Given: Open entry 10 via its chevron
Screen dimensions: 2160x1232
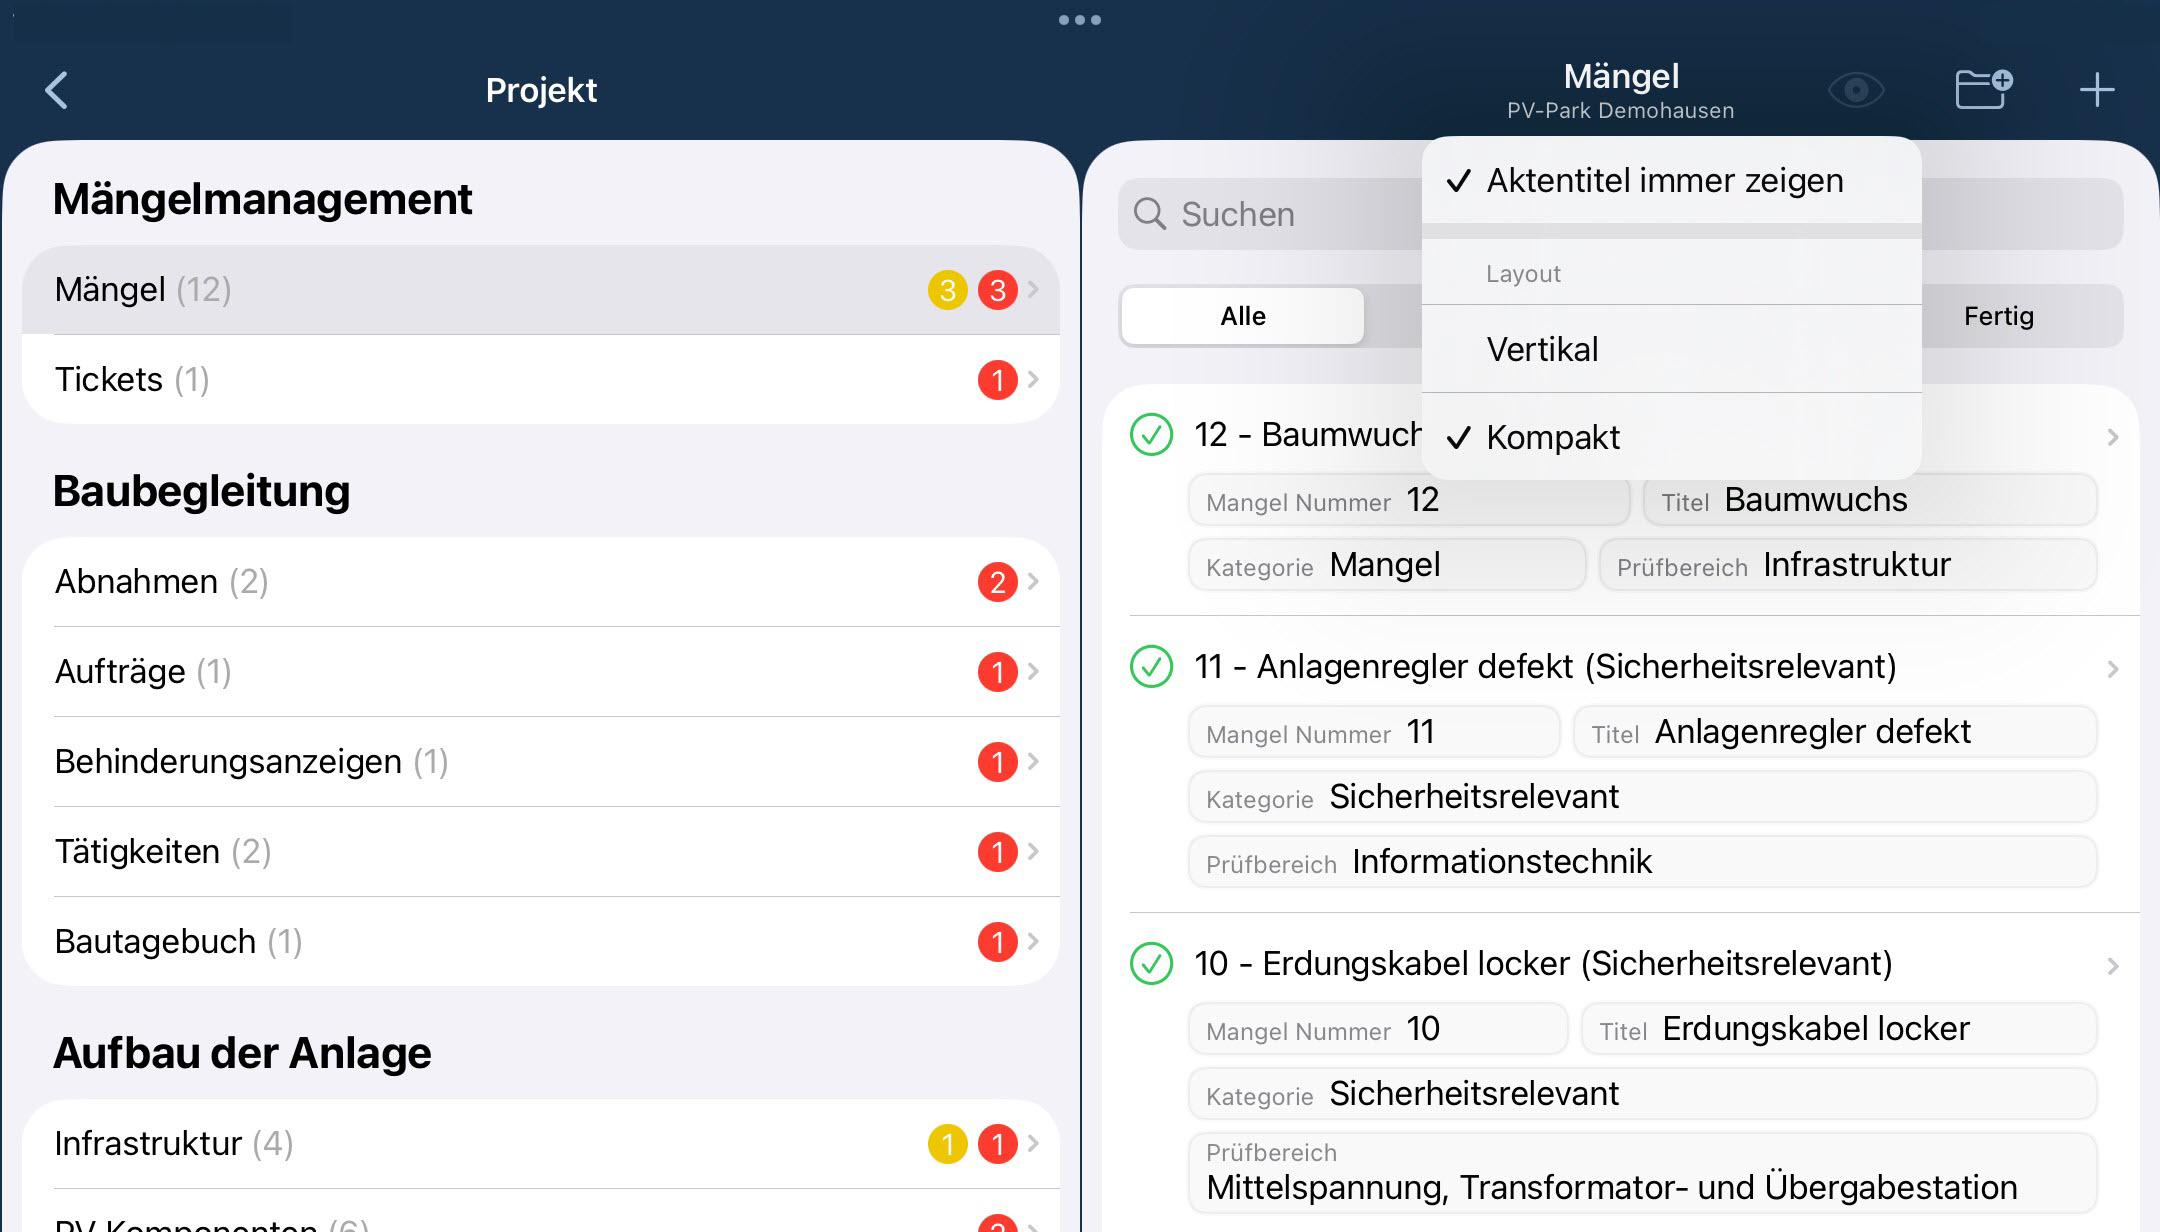Looking at the screenshot, I should pos(2112,966).
